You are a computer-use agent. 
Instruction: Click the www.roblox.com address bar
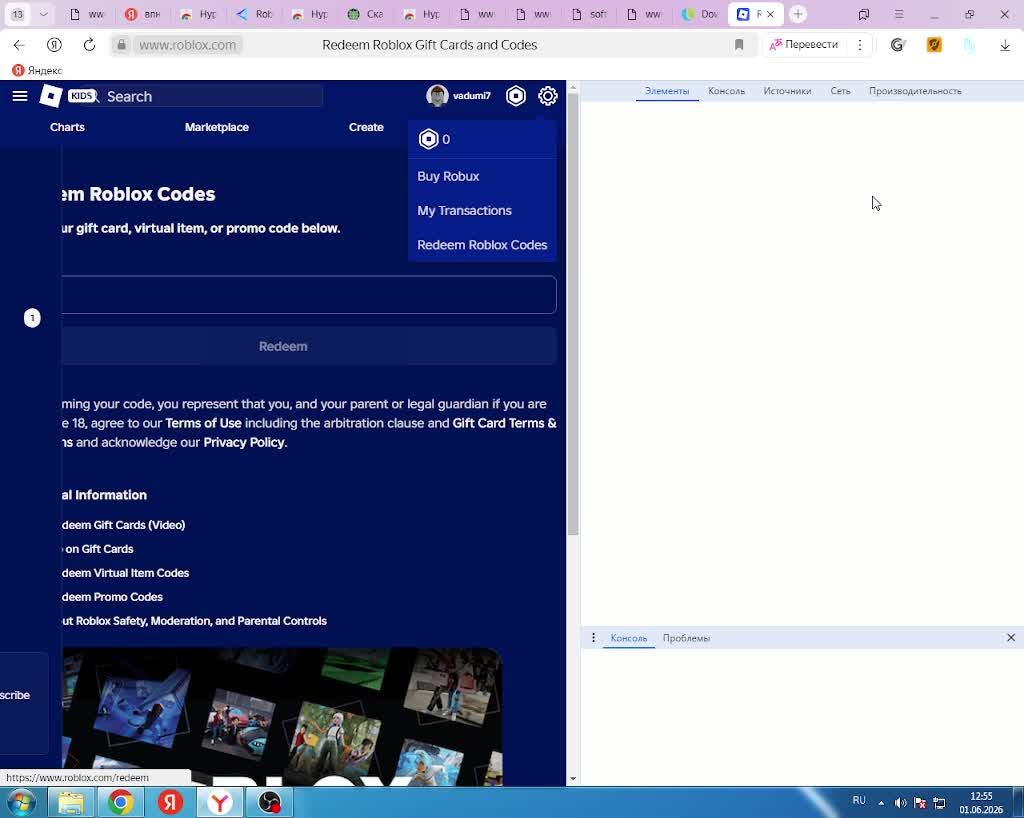187,45
